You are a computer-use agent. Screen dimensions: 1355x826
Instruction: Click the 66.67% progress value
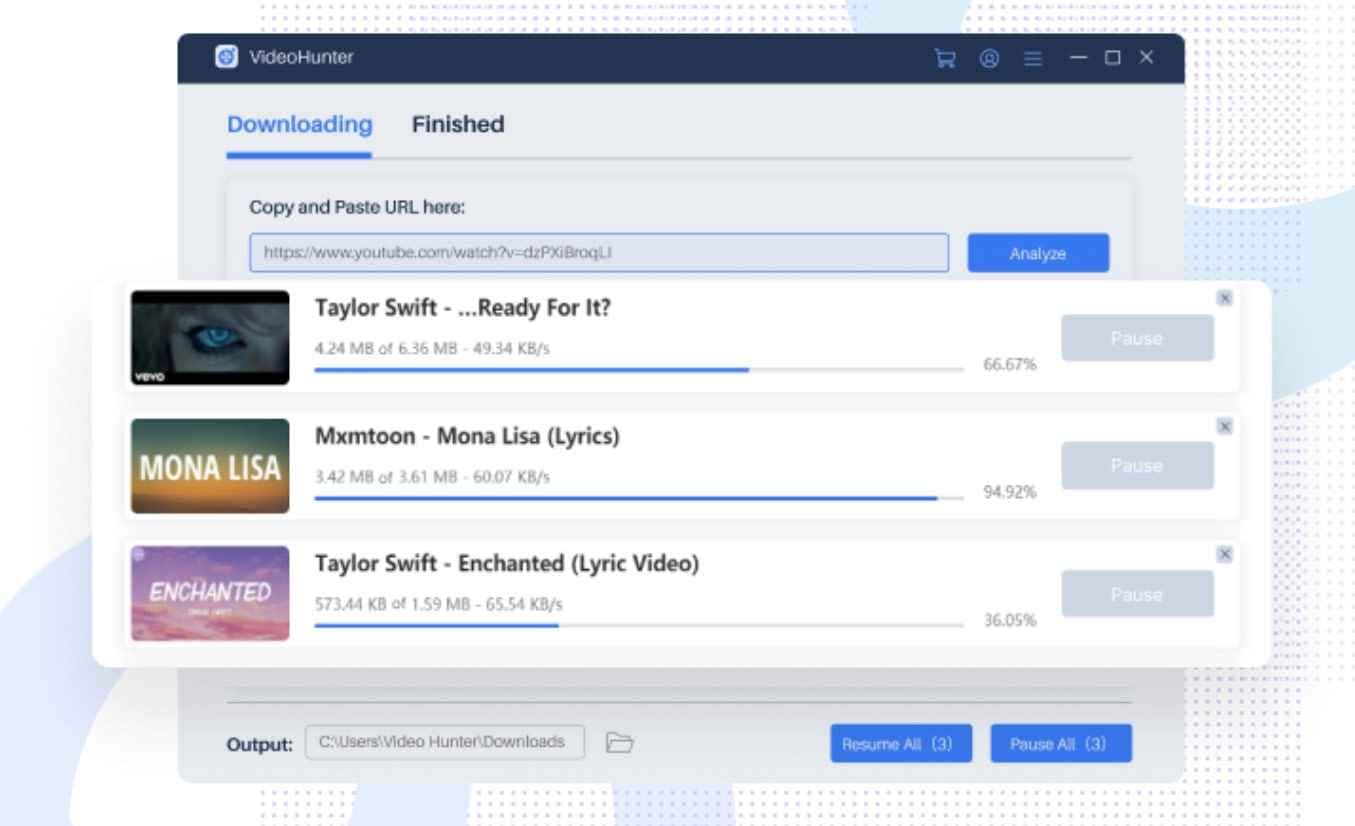point(1010,364)
